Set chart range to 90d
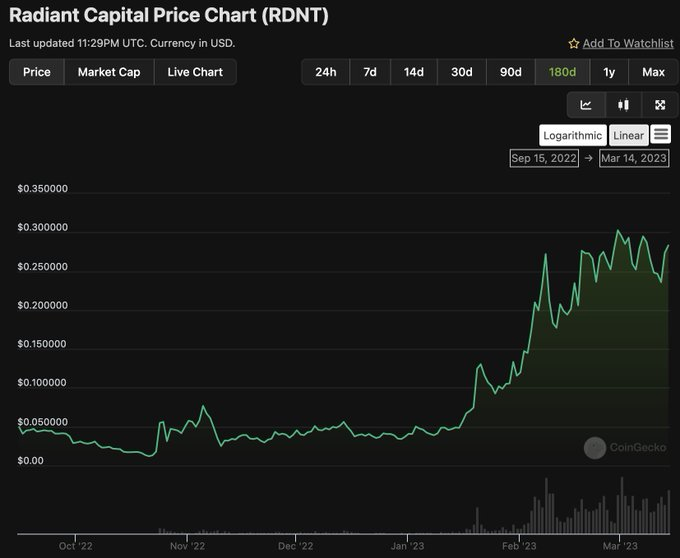The width and height of the screenshot is (680, 558). [x=511, y=72]
